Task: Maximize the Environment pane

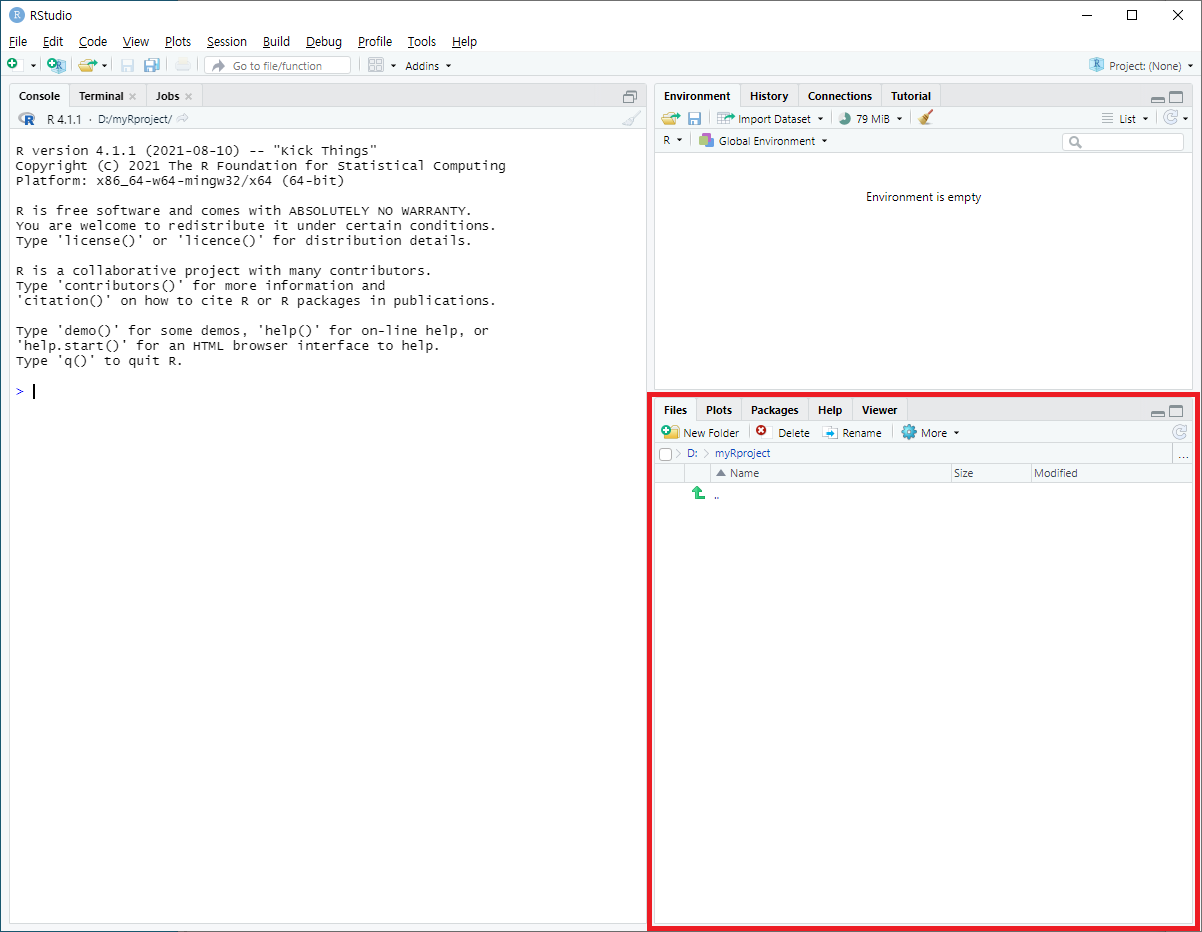Action: click(x=1176, y=97)
